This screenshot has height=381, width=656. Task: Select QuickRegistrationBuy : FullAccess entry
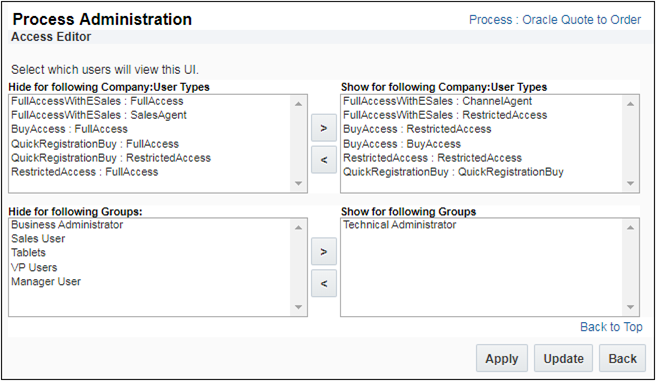(x=95, y=144)
